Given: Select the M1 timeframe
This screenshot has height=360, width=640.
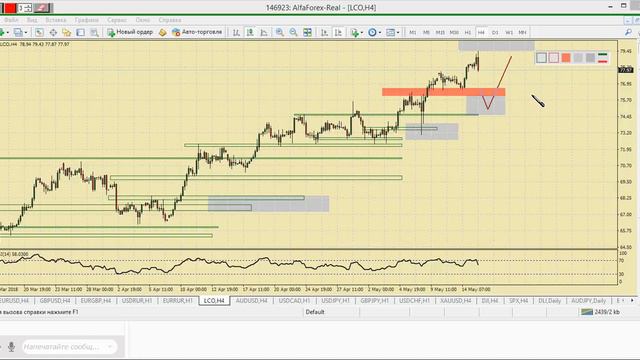Looking at the screenshot, I should point(413,32).
